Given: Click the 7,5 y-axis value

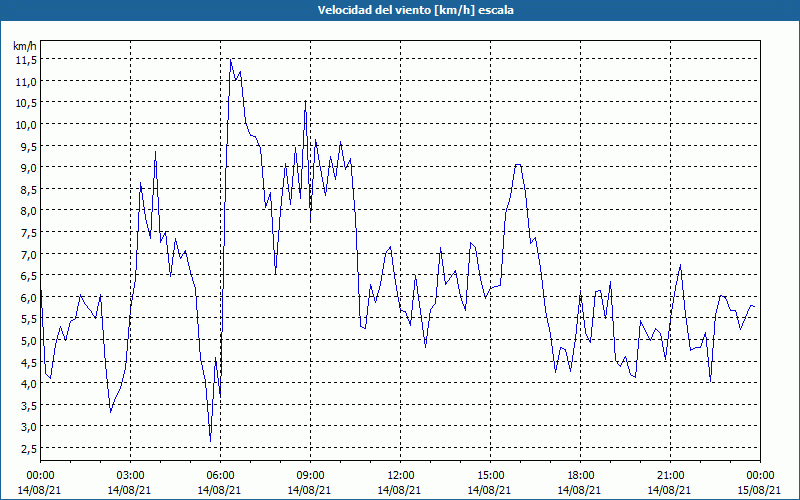Looking at the screenshot, I should pyautogui.click(x=29, y=232).
